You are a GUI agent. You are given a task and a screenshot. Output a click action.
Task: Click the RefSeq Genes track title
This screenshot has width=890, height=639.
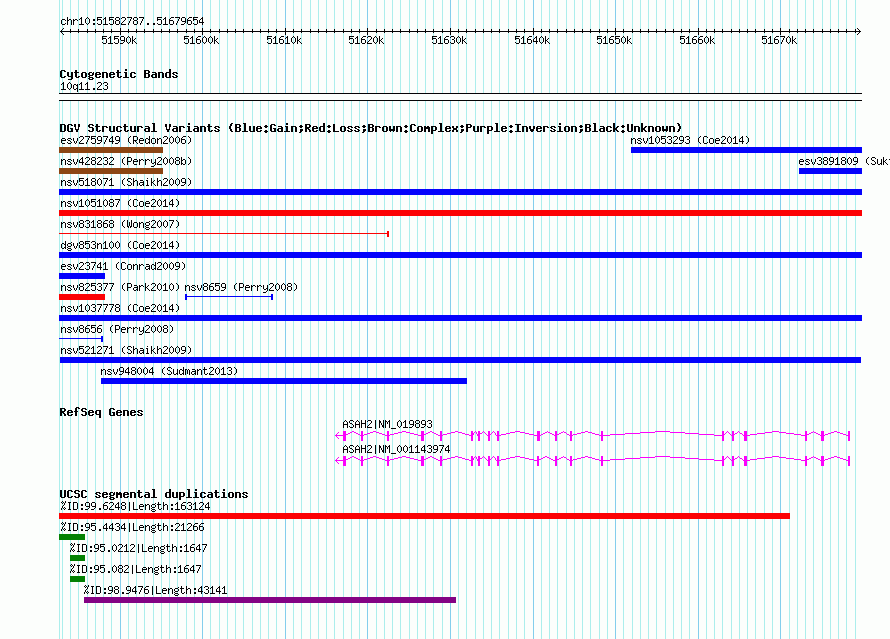point(101,412)
